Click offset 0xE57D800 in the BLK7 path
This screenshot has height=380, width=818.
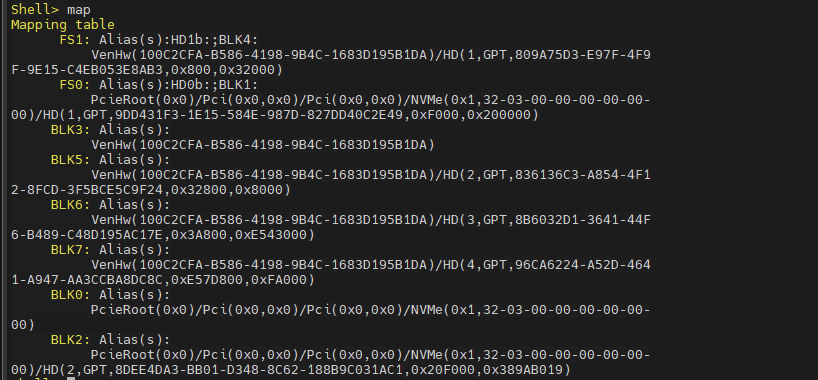(207, 280)
